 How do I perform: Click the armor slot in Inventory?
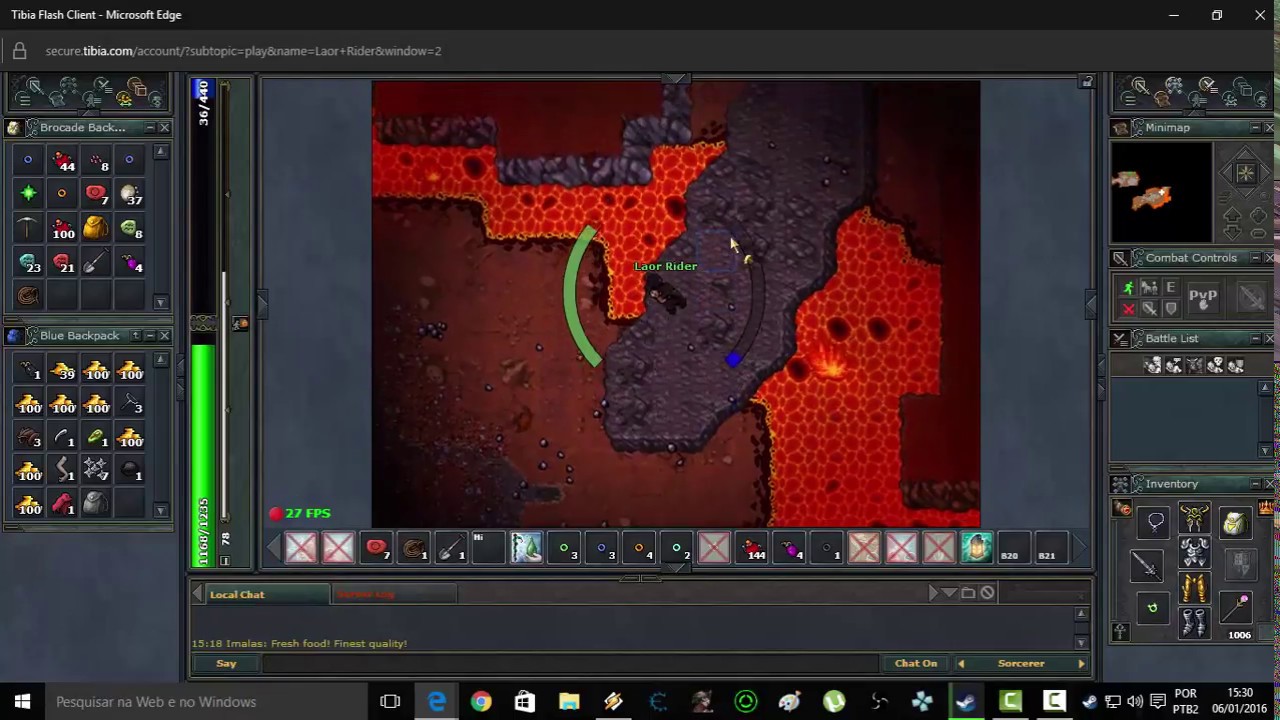coord(1194,552)
